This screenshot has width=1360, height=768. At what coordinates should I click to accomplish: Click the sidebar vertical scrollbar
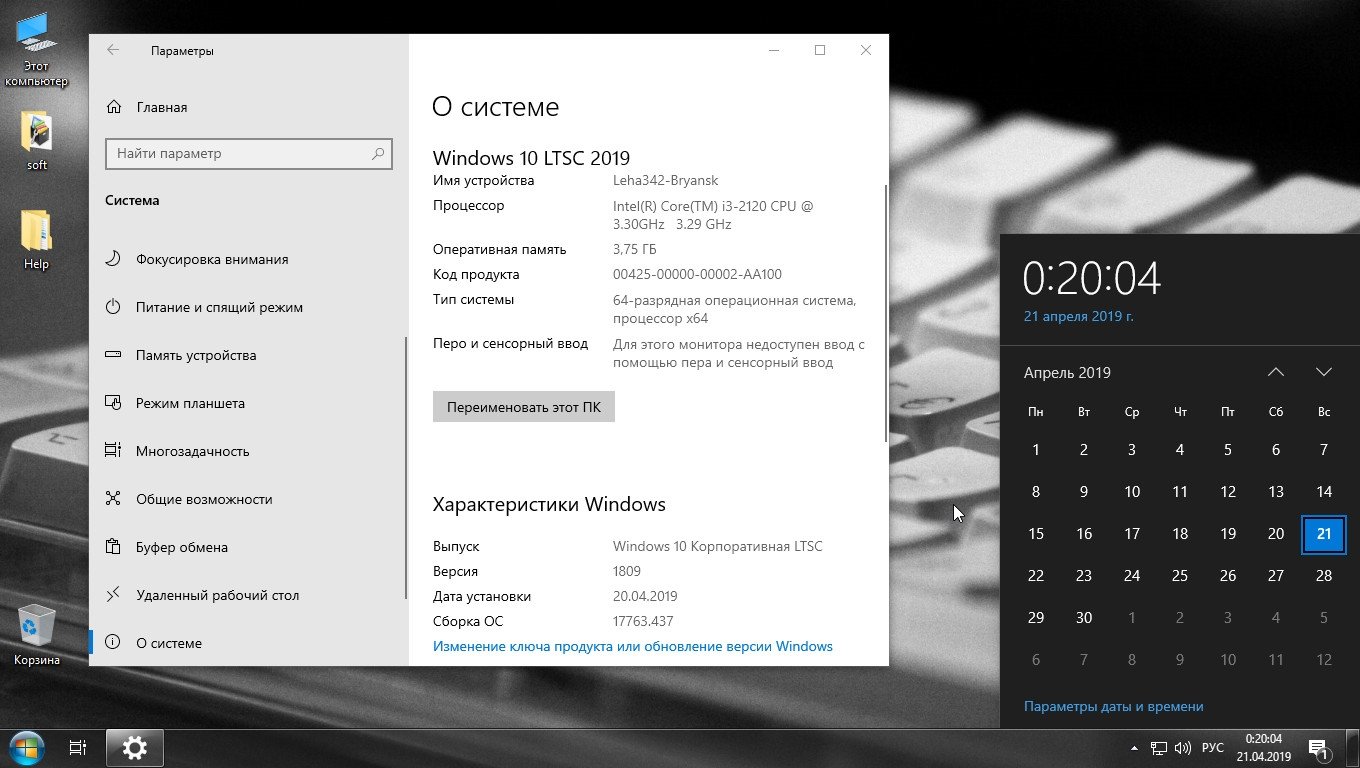[x=406, y=468]
